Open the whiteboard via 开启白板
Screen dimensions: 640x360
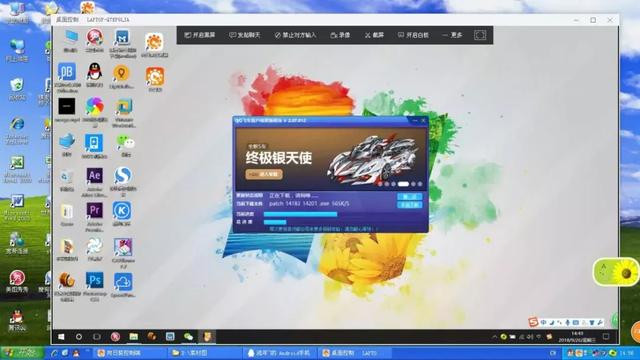coord(413,35)
